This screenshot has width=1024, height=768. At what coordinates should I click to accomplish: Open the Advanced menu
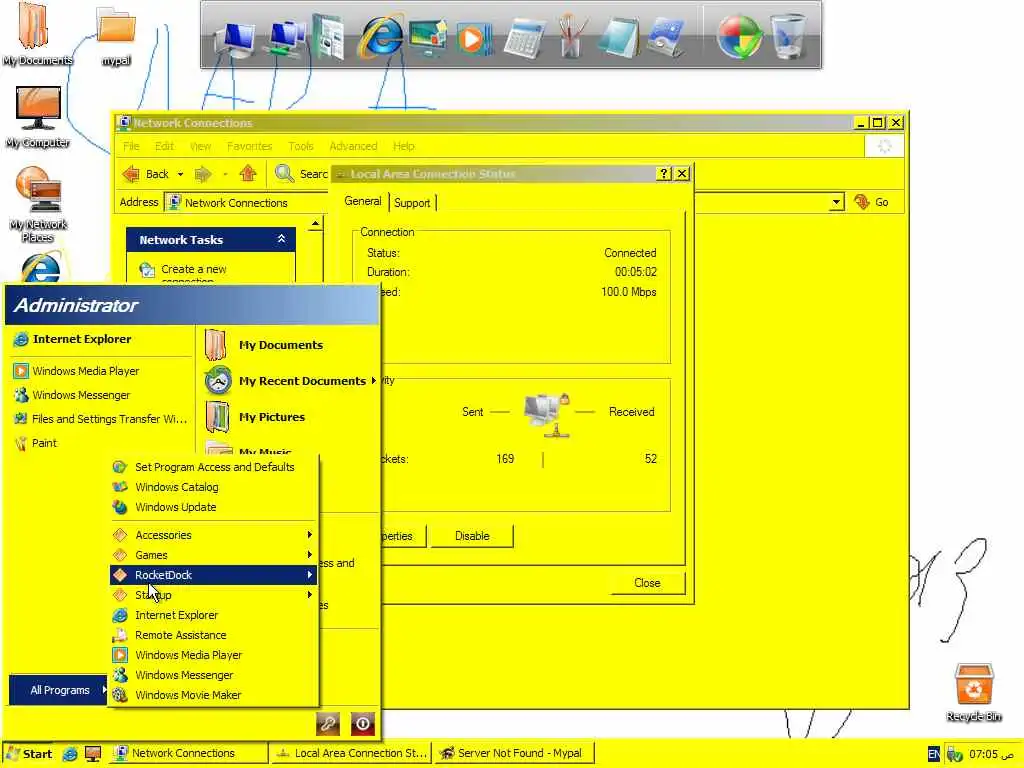(x=353, y=146)
